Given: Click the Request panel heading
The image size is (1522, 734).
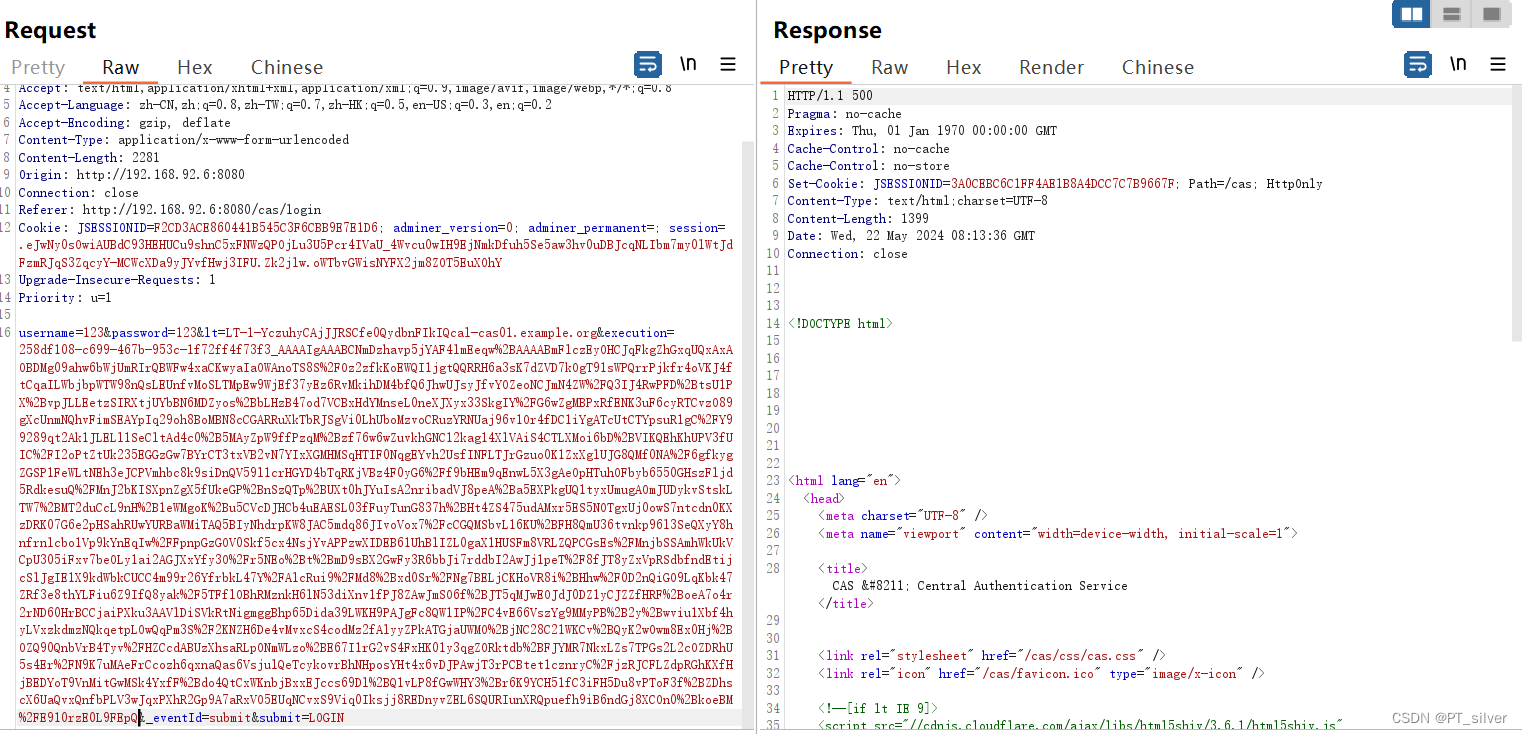Looking at the screenshot, I should (51, 30).
